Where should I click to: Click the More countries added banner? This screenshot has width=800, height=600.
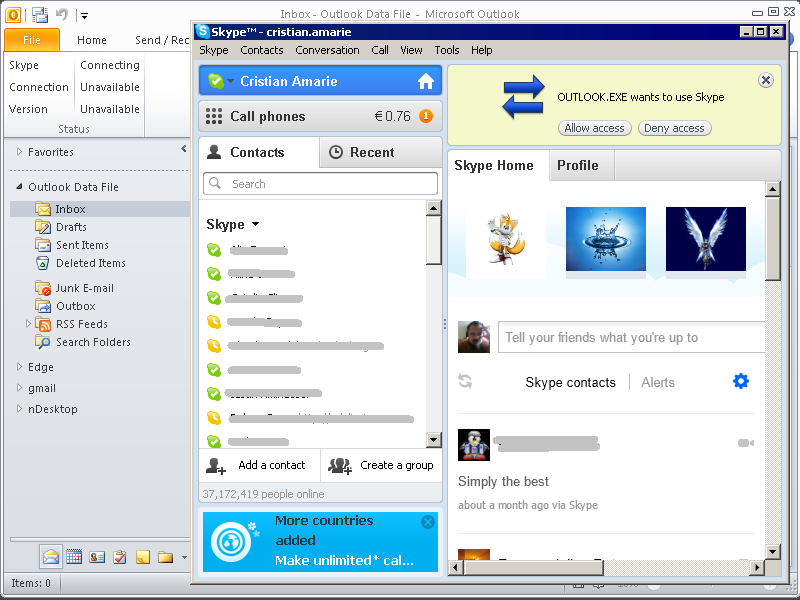click(x=320, y=541)
